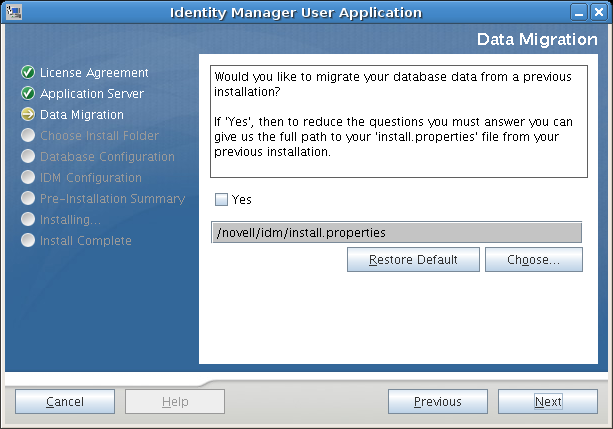This screenshot has width=613, height=429.
Task: Click the License Agreement green checkmark icon
Action: click(x=28, y=73)
